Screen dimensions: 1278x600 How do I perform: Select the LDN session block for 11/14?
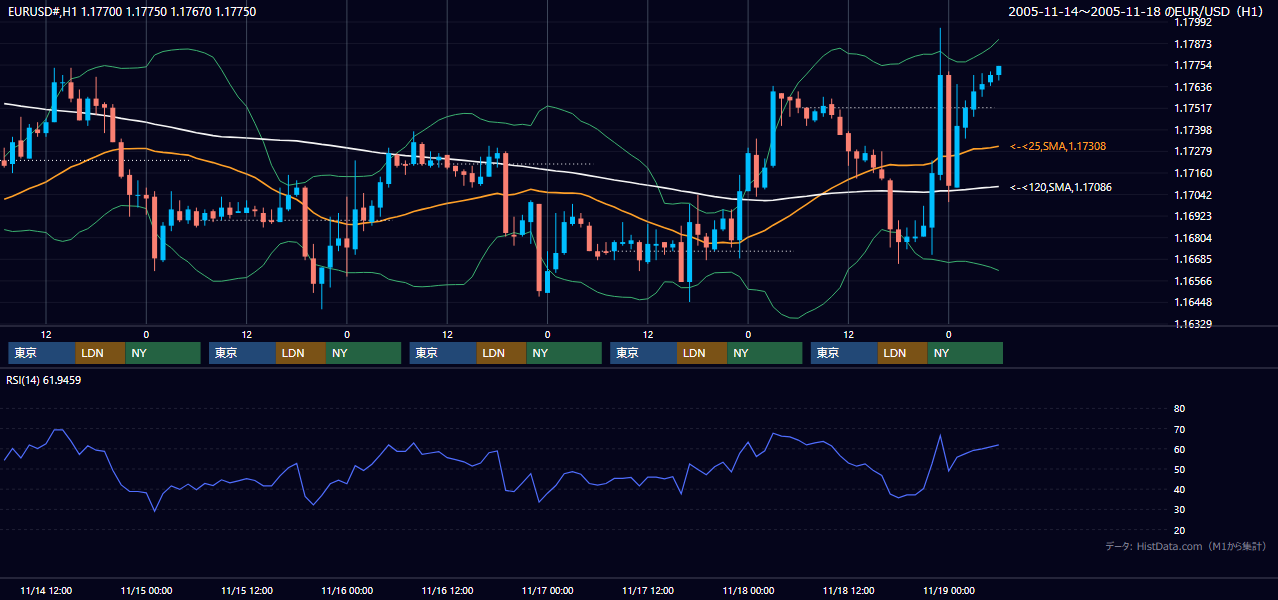pos(101,353)
